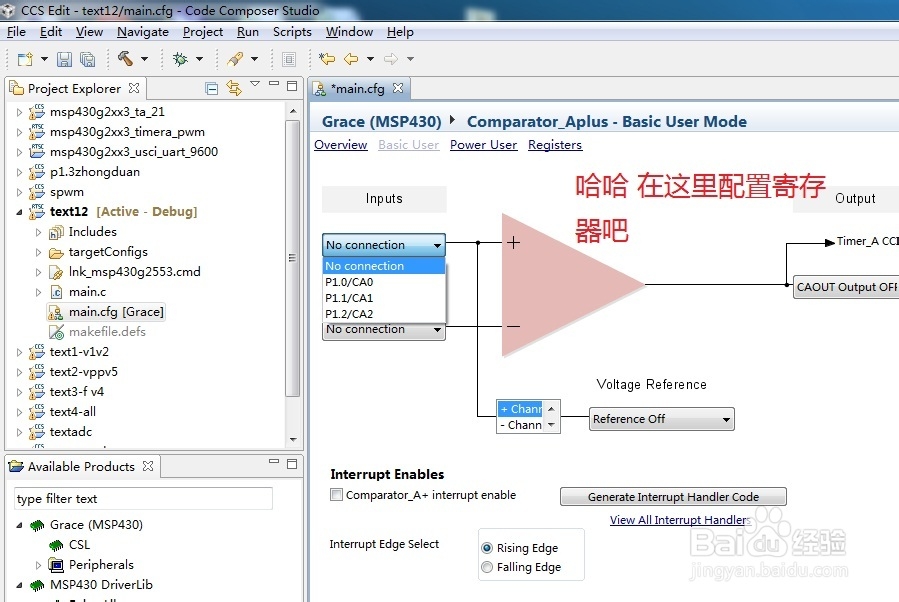Select lnk_msp430g2553.cmd file
The width and height of the screenshot is (899, 602).
point(134,272)
